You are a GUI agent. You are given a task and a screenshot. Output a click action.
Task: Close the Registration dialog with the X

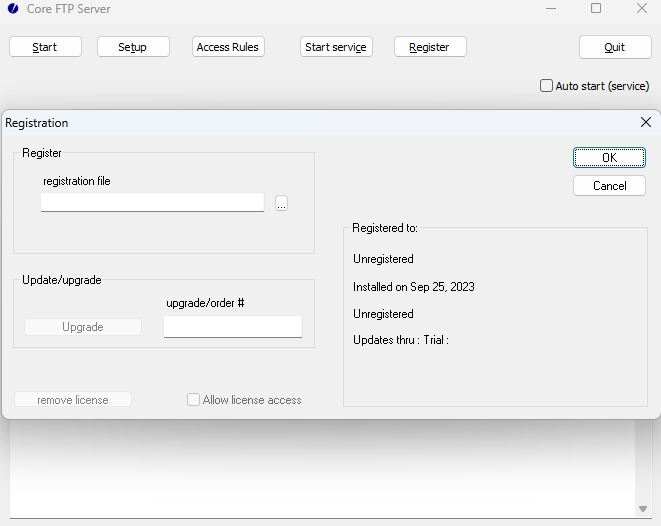(x=645, y=122)
